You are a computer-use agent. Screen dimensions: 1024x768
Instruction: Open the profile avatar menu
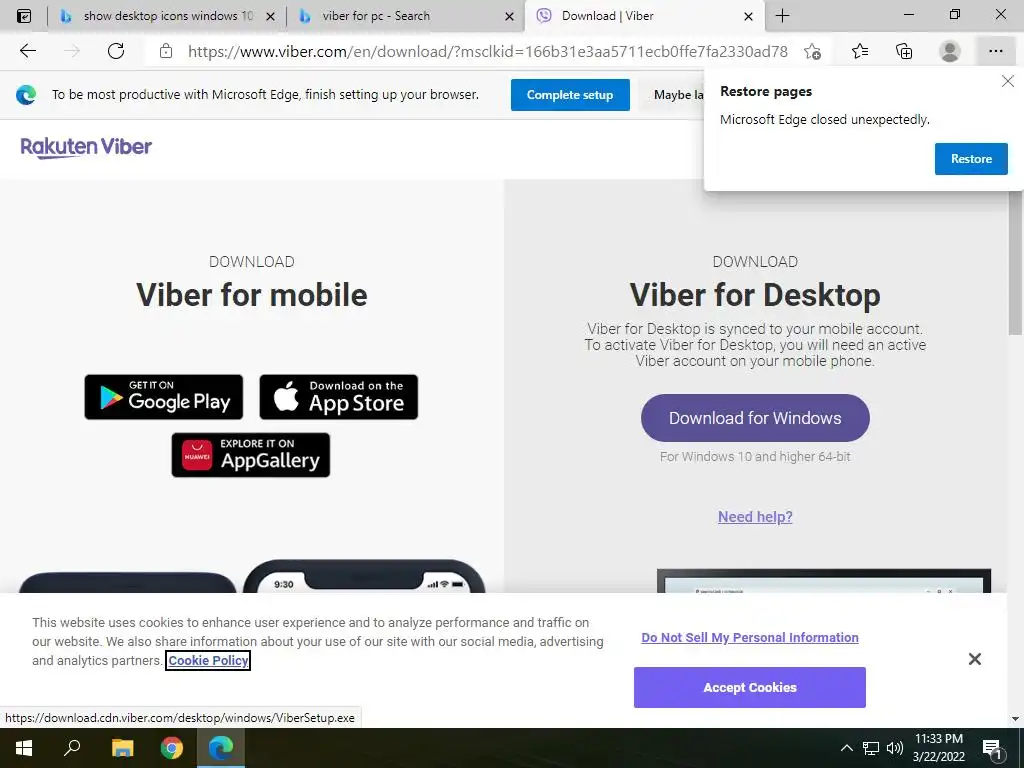[950, 51]
